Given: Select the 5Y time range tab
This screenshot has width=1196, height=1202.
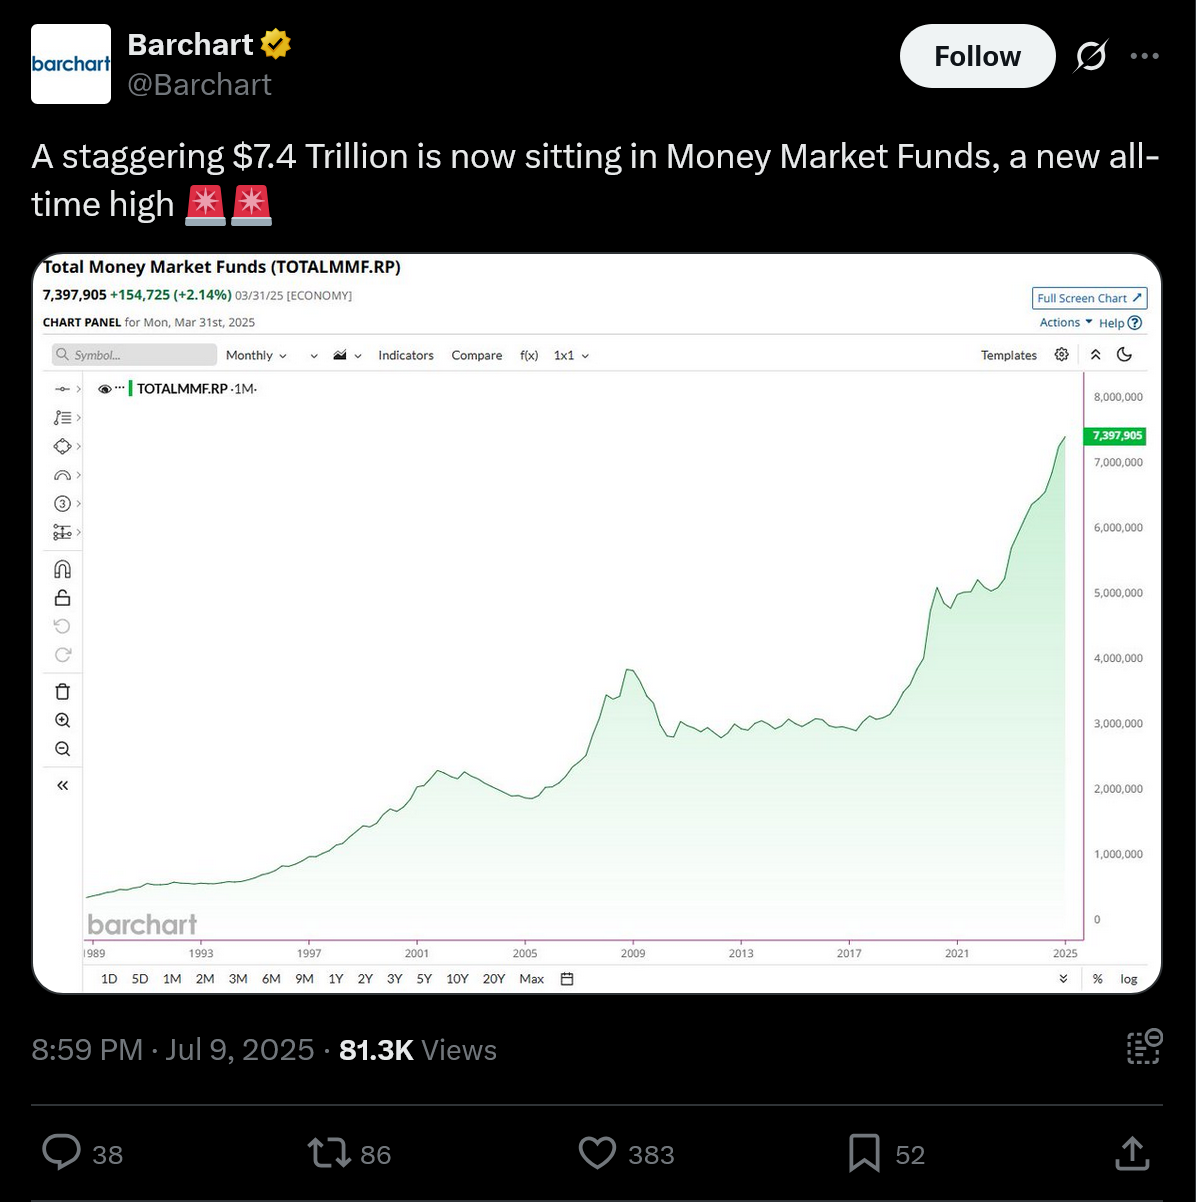Looking at the screenshot, I should pyautogui.click(x=424, y=979).
